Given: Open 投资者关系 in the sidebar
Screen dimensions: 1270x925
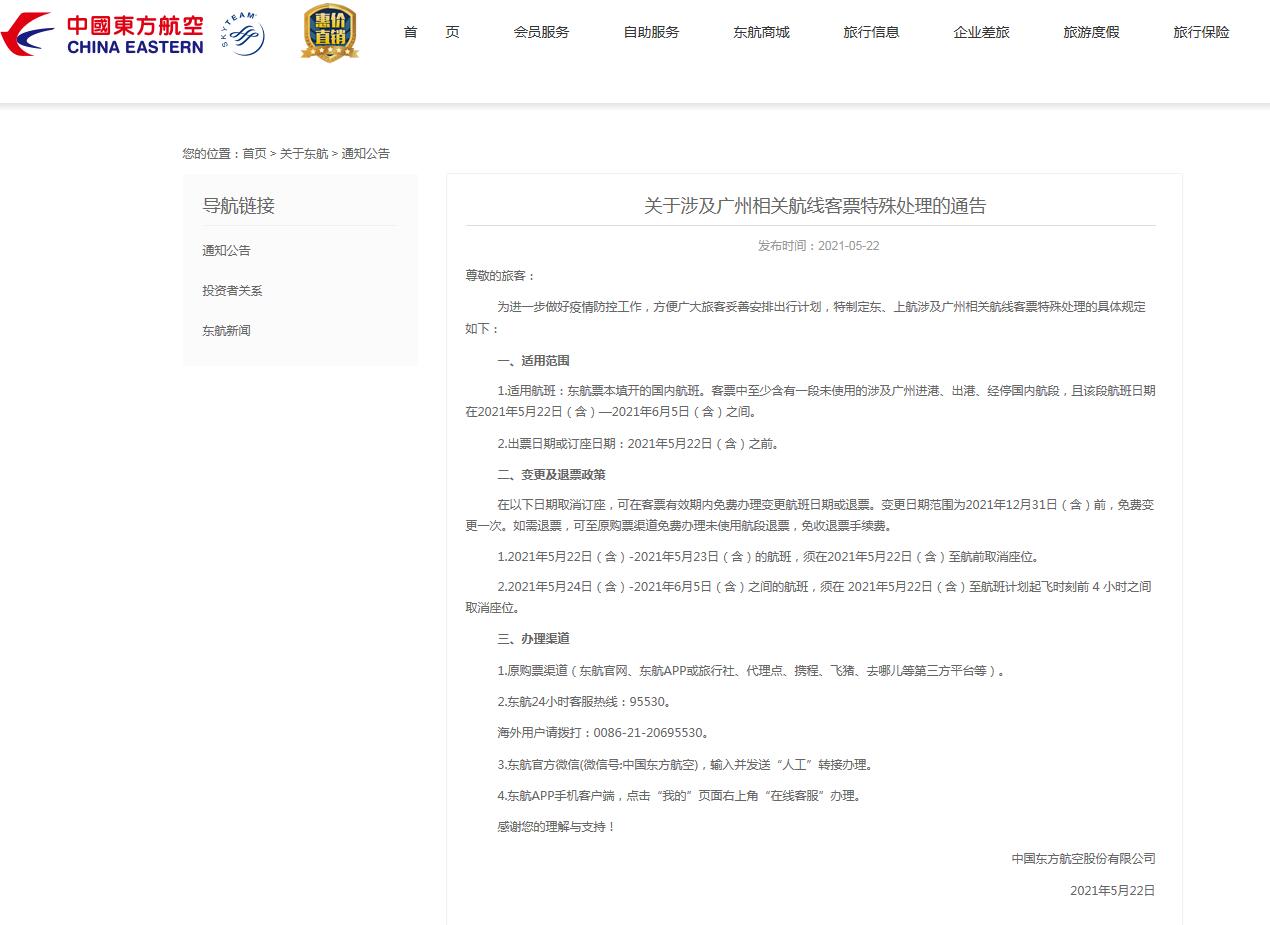Looking at the screenshot, I should pyautogui.click(x=232, y=290).
